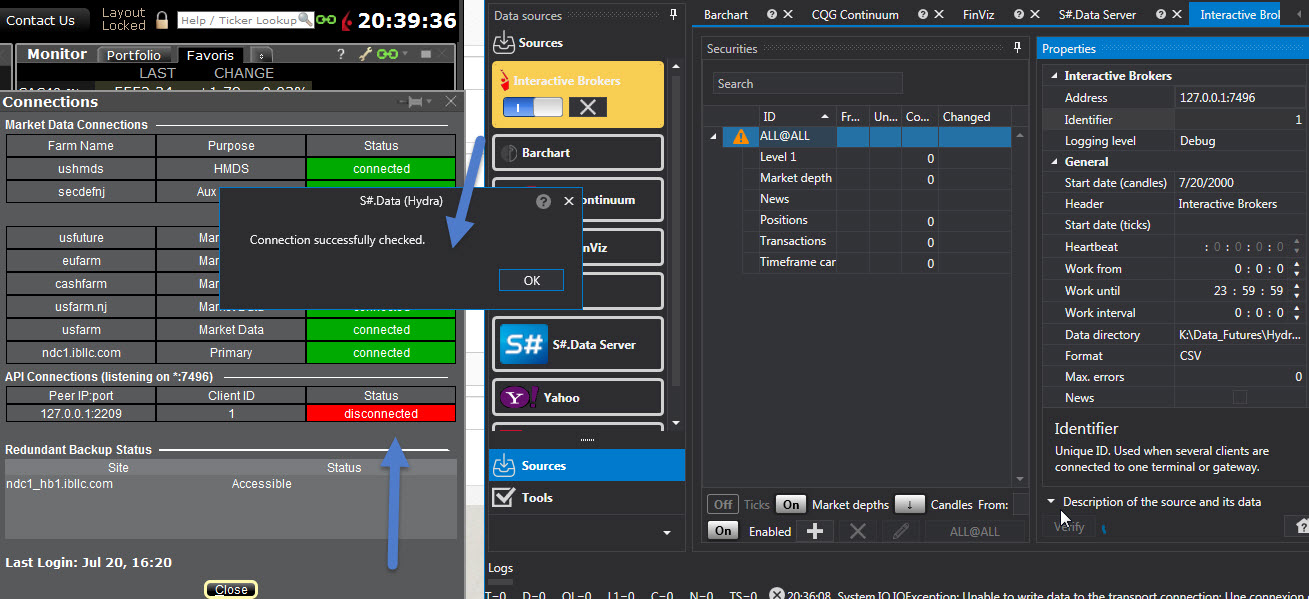This screenshot has width=1309, height=599.
Task: Collapse the Interactive Brokers property group
Action: (1052, 76)
